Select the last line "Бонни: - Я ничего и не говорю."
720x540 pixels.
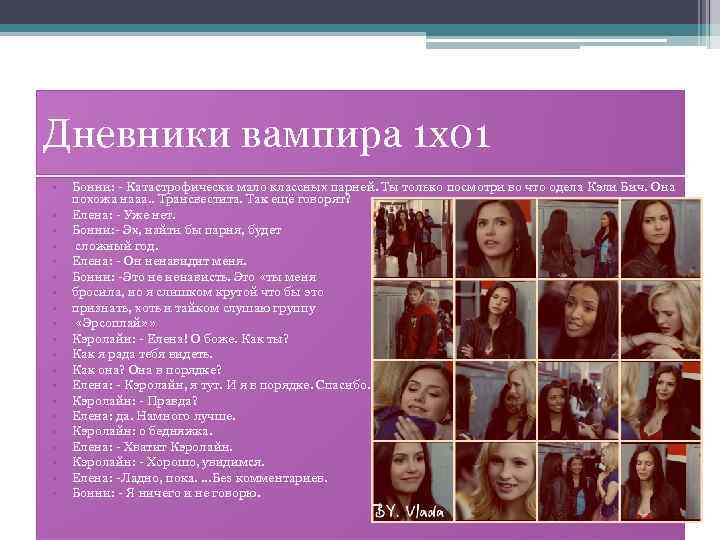(x=167, y=494)
